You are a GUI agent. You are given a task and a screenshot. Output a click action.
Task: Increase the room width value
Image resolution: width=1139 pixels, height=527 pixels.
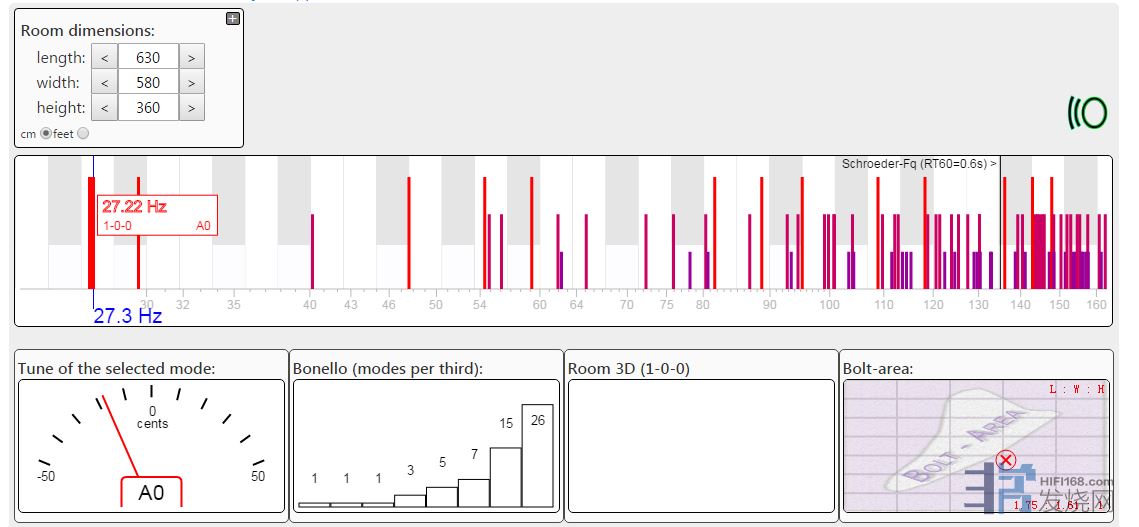(191, 83)
